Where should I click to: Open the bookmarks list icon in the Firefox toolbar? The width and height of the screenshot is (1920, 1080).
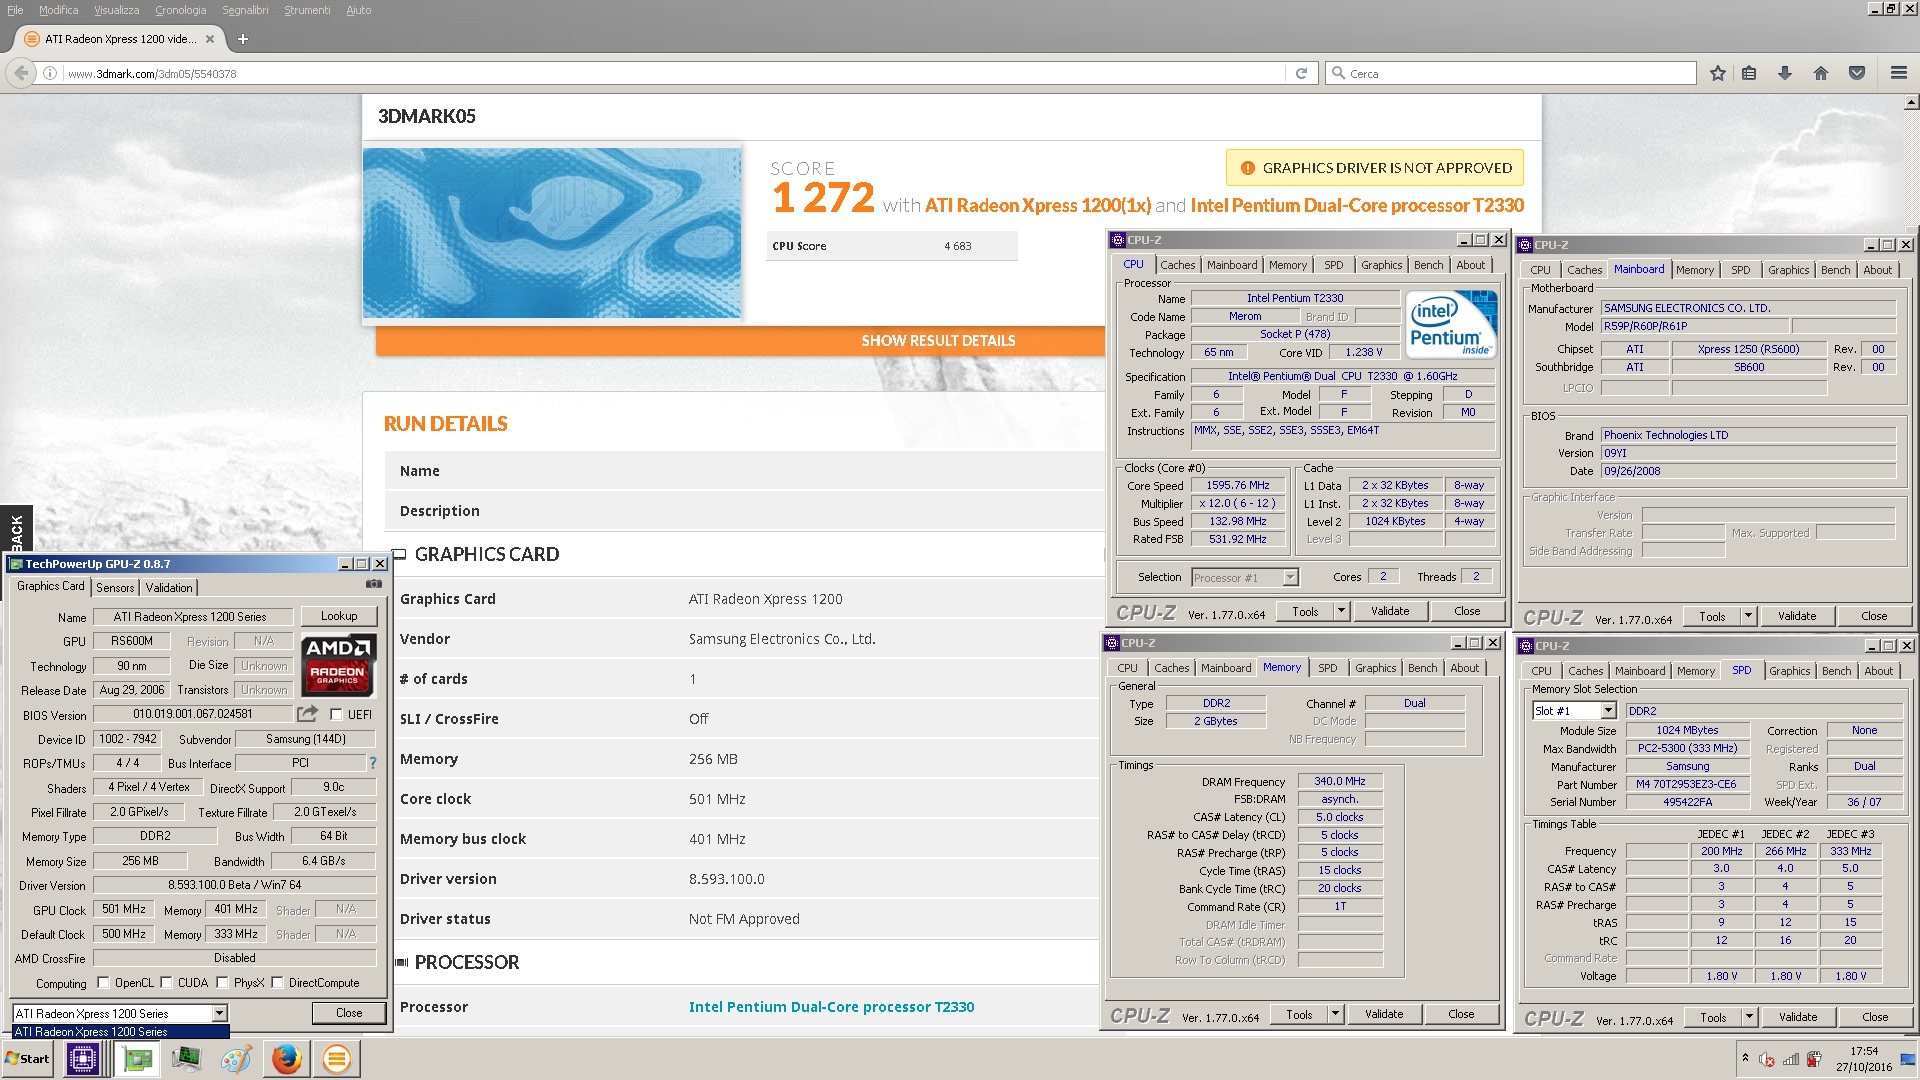pyautogui.click(x=1749, y=73)
